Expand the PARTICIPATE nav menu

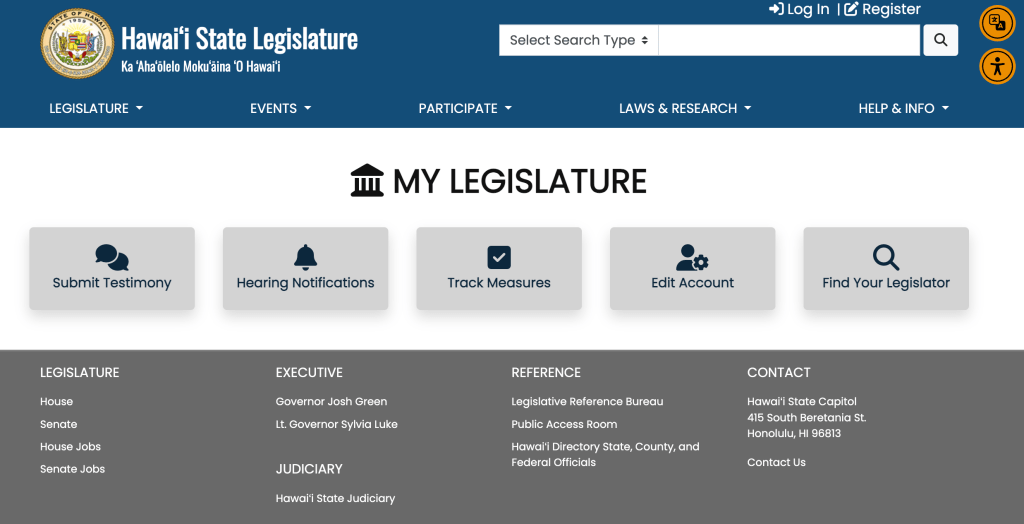(x=465, y=108)
